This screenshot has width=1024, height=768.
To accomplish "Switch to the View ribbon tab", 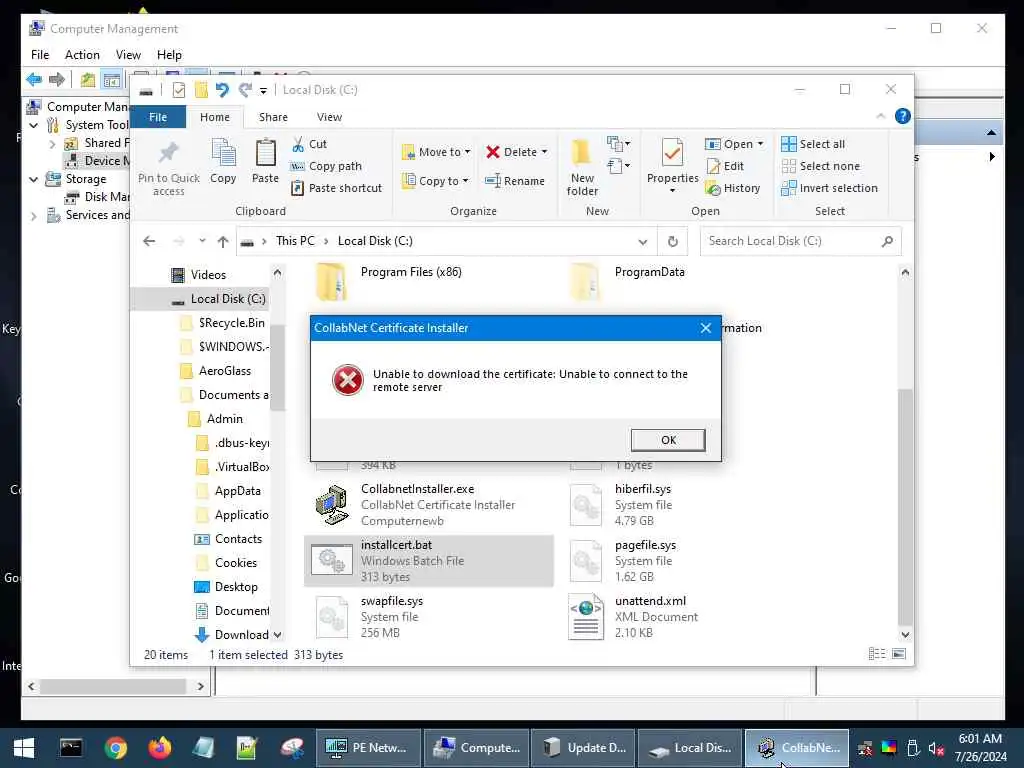I will click(x=329, y=117).
